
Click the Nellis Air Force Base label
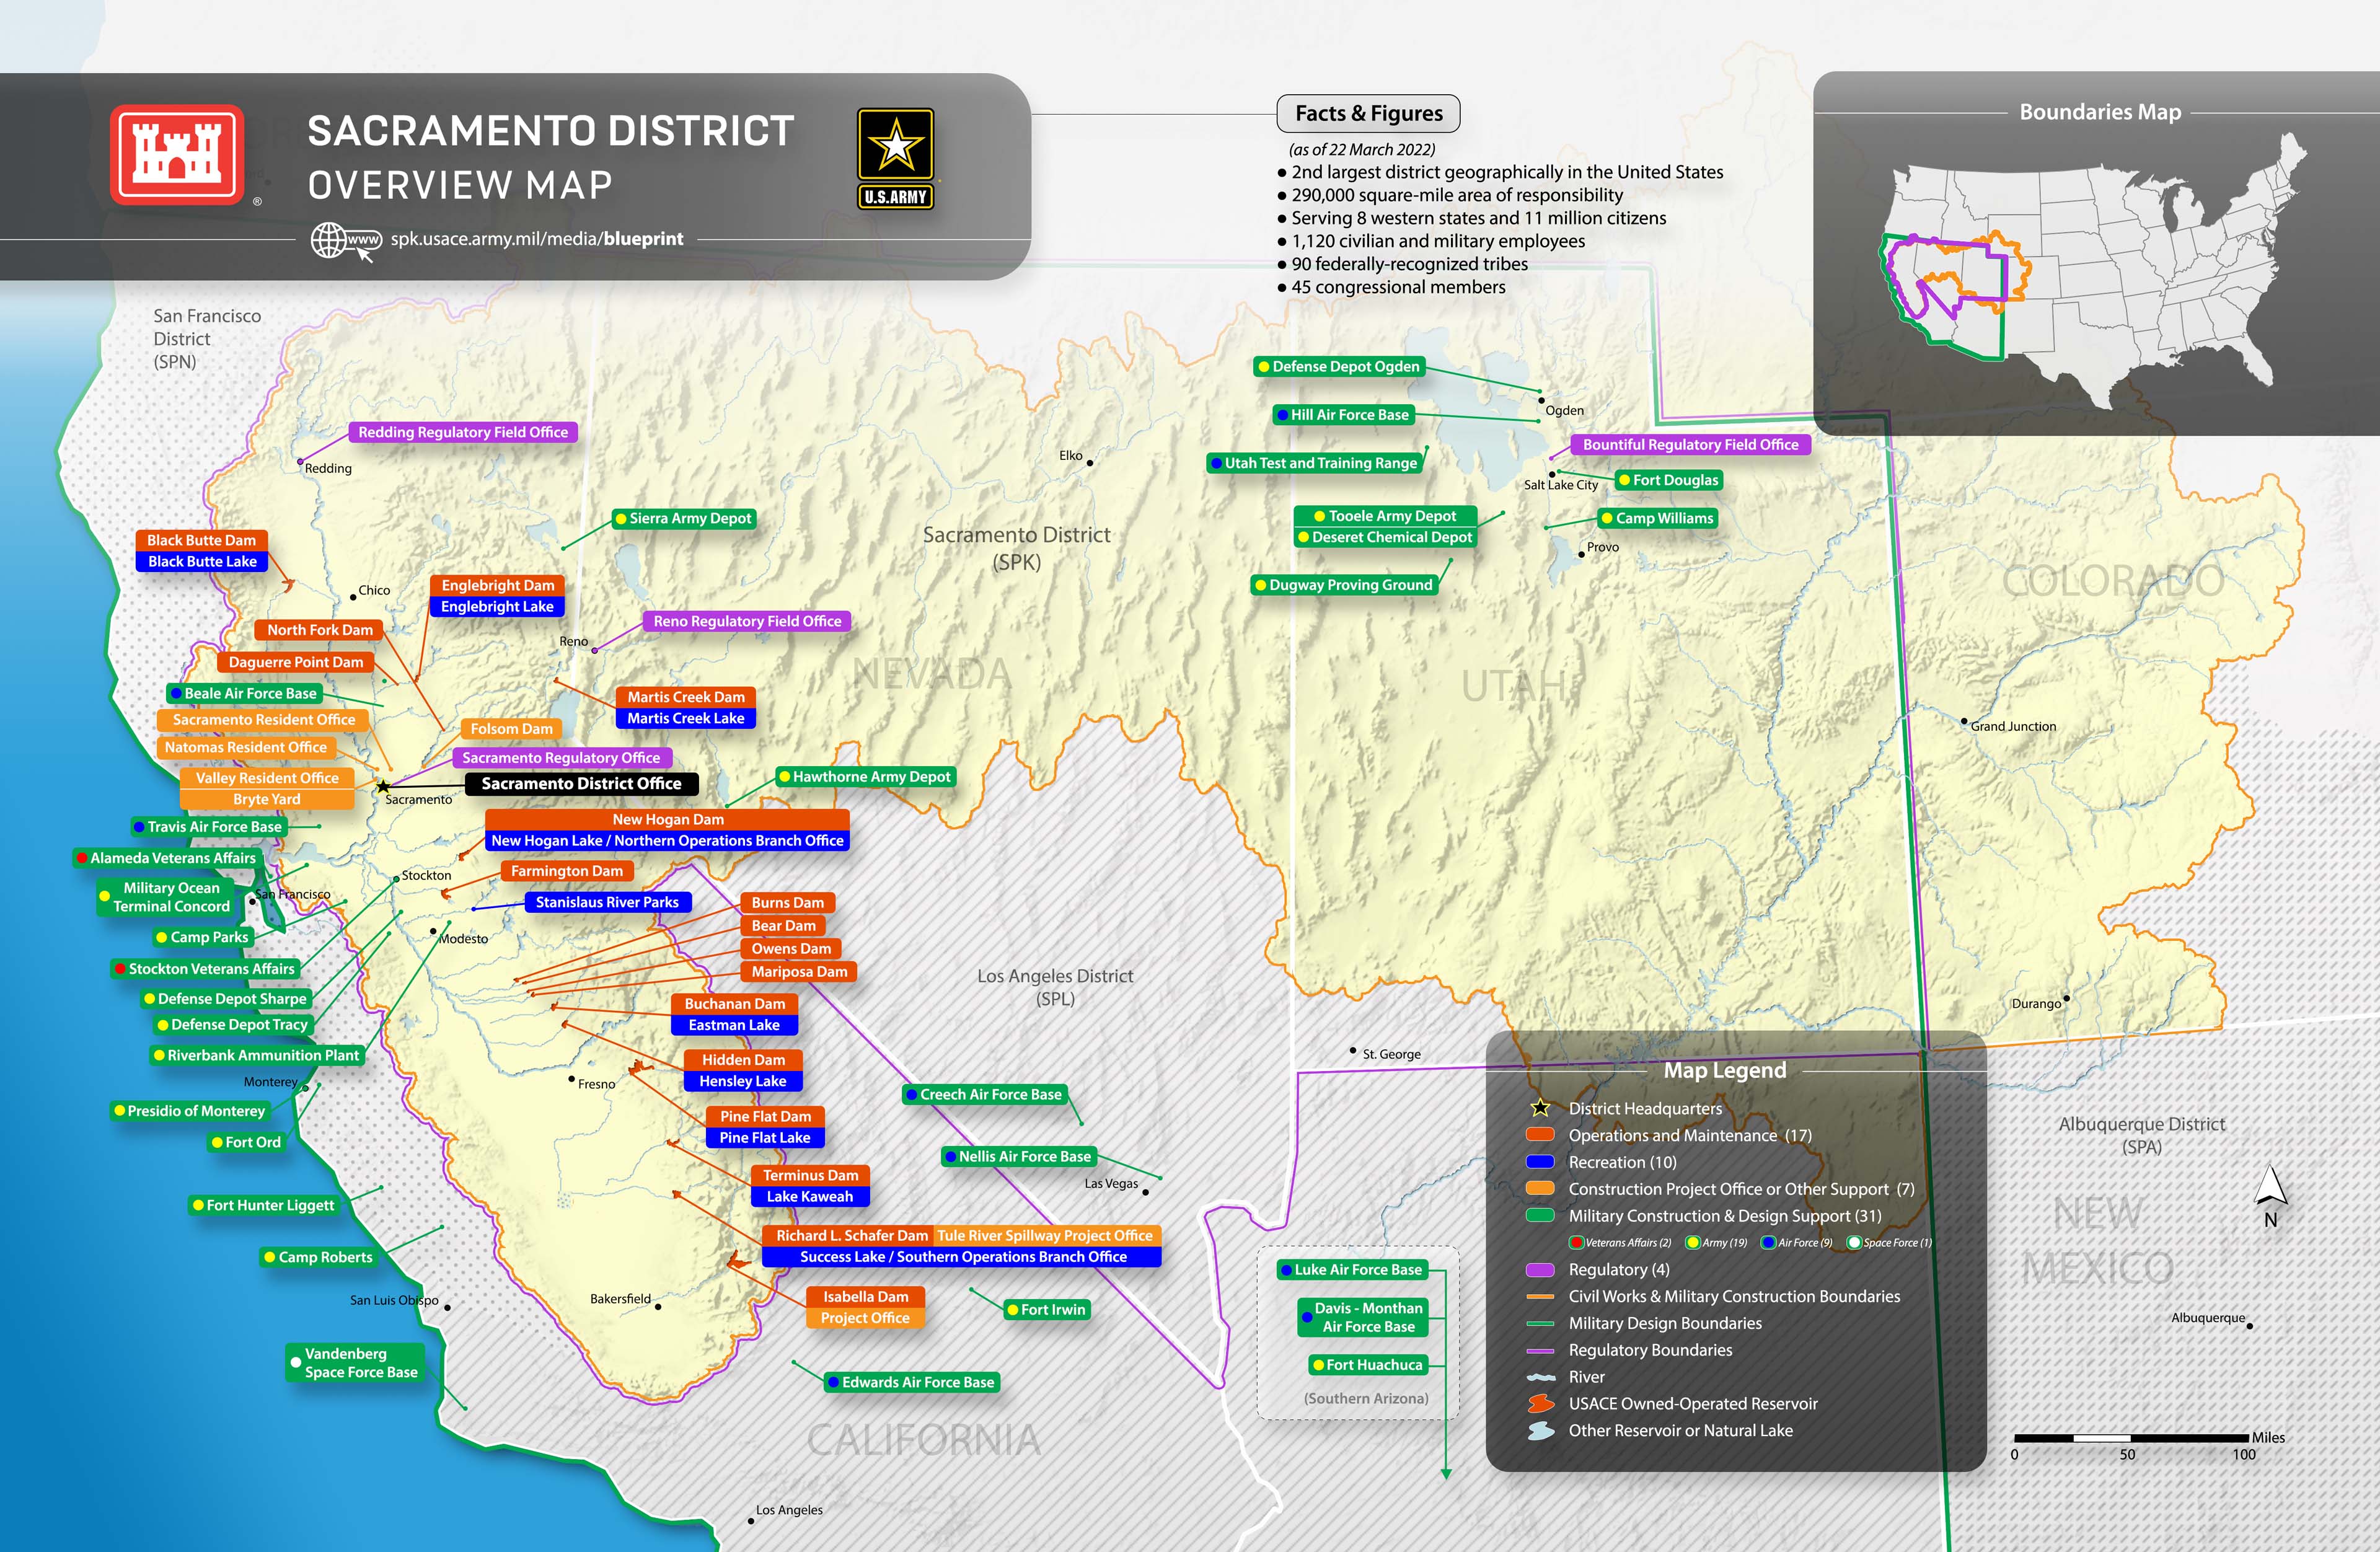[1019, 1157]
